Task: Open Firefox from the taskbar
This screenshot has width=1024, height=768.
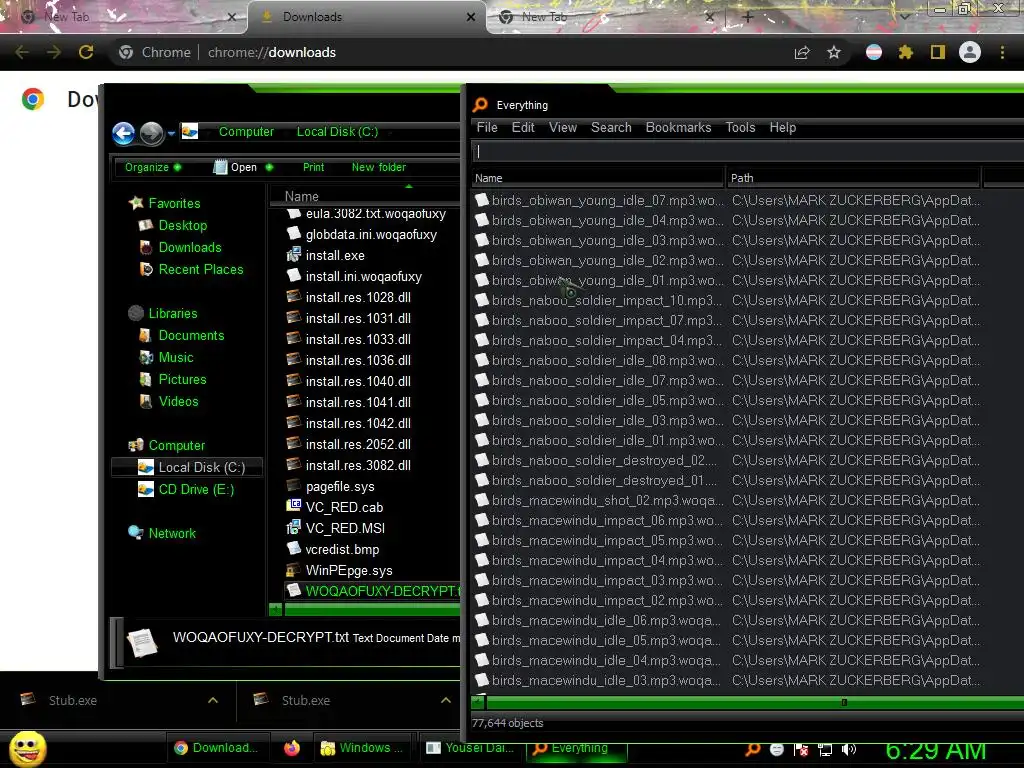Action: 292,748
